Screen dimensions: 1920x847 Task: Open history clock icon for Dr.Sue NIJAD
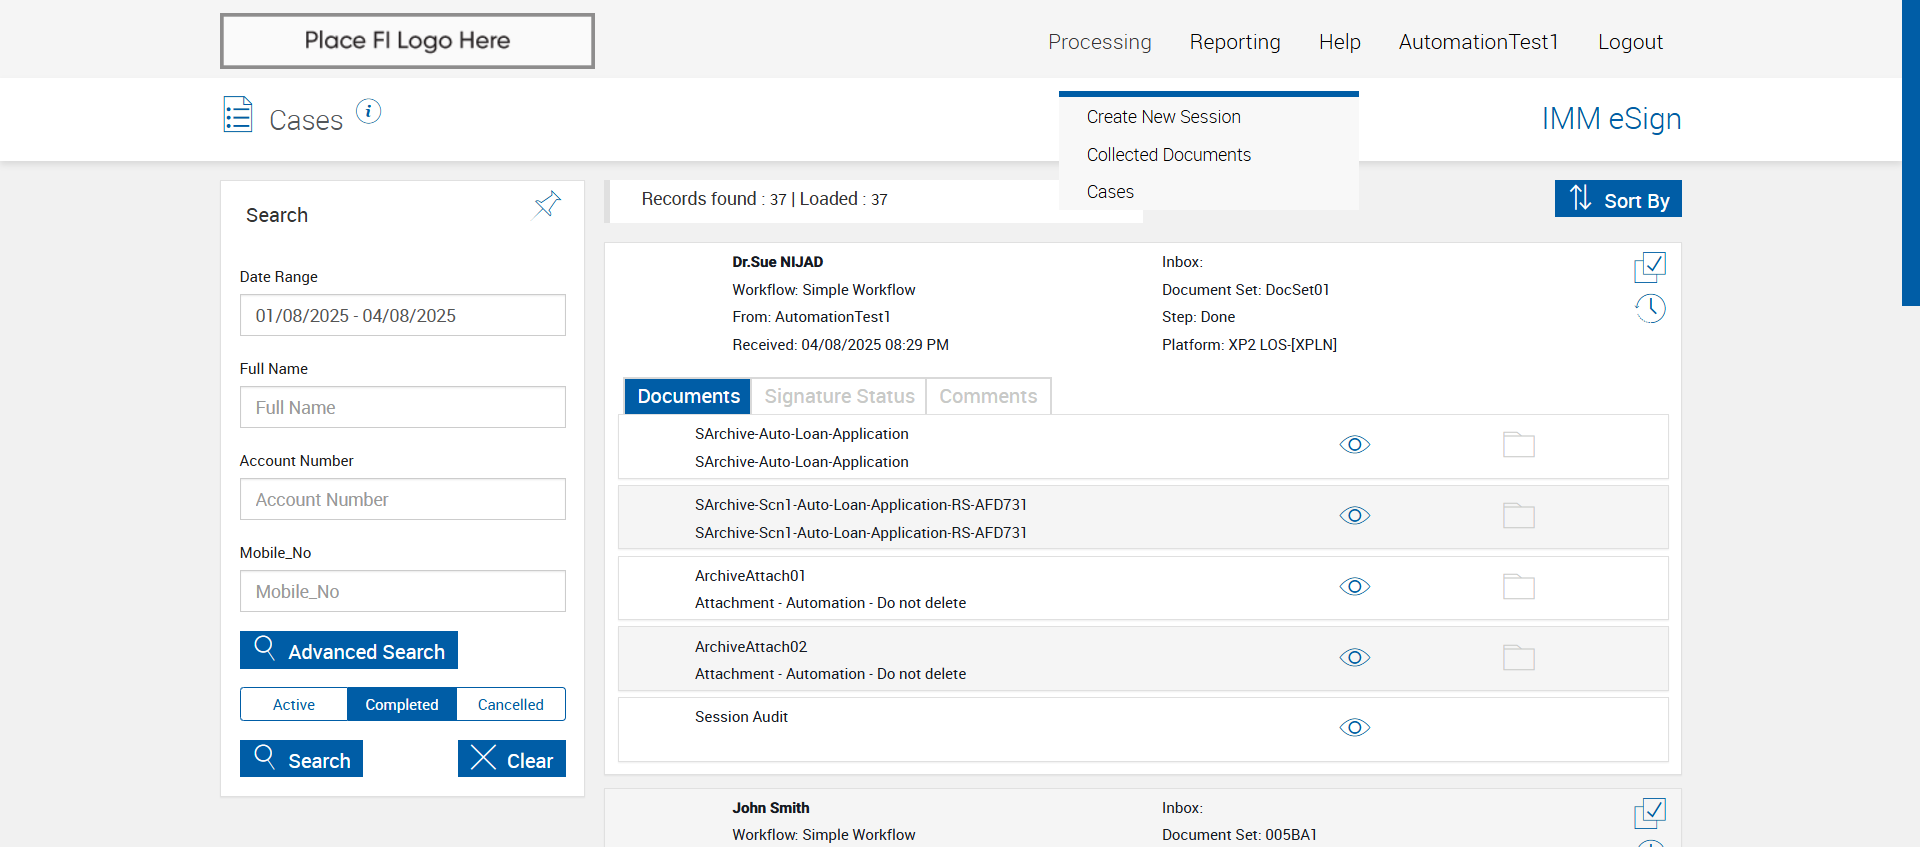(x=1650, y=309)
